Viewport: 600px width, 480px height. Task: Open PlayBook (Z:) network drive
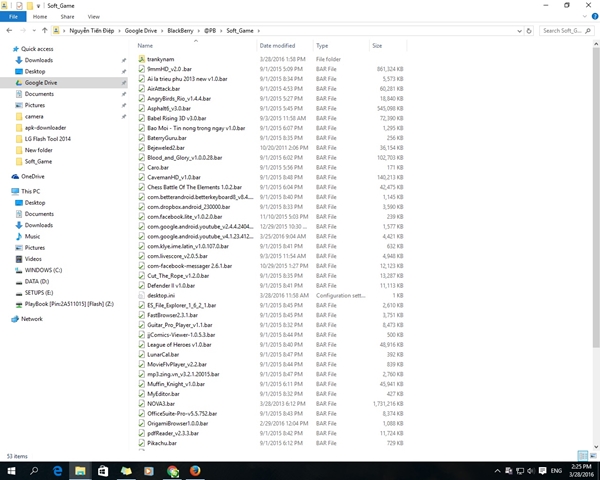[x=69, y=304]
